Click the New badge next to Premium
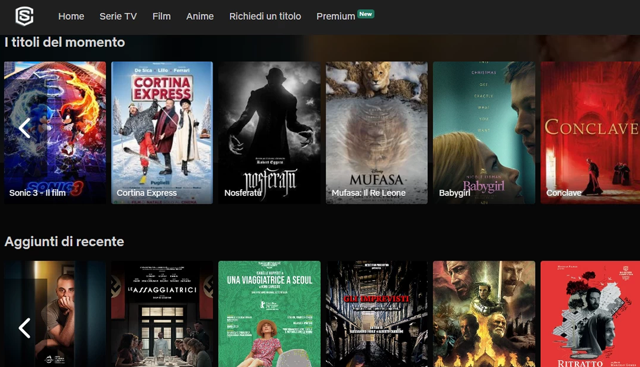Viewport: 640px width, 367px height. [365, 14]
